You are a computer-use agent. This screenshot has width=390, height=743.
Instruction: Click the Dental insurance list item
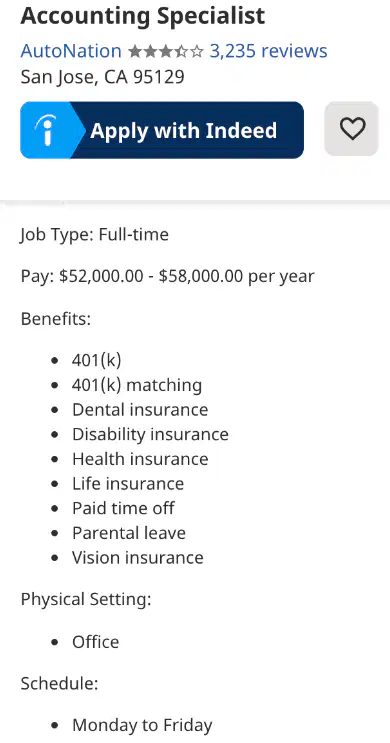pyautogui.click(x=140, y=409)
